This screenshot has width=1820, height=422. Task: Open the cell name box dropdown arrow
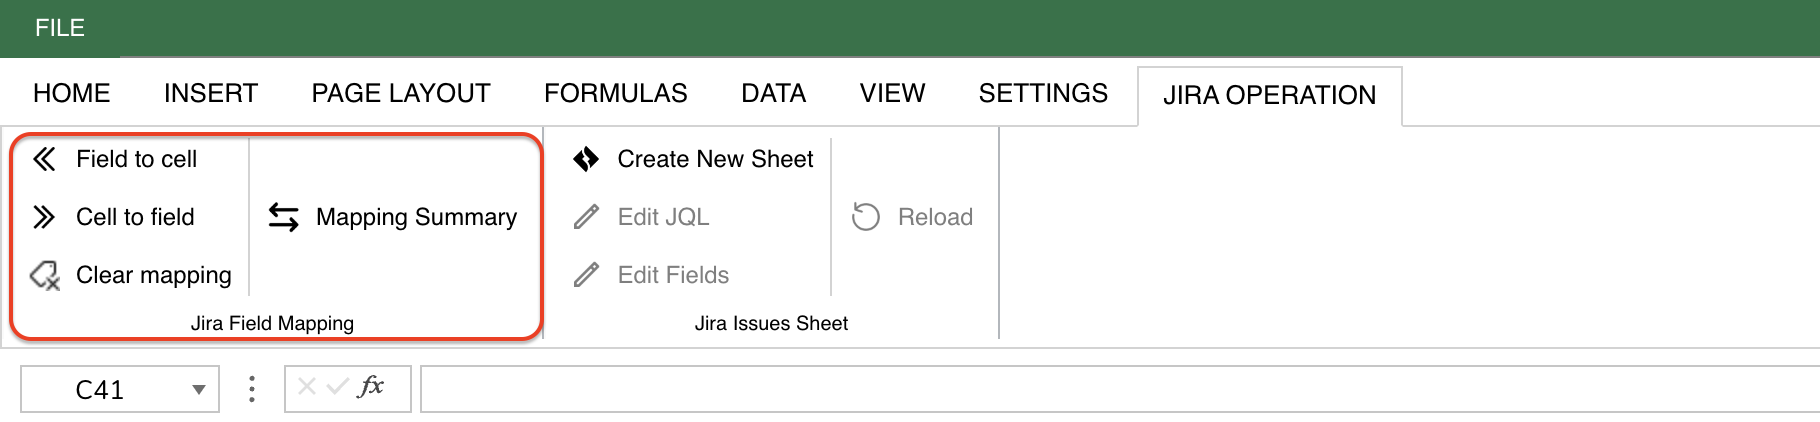click(199, 390)
